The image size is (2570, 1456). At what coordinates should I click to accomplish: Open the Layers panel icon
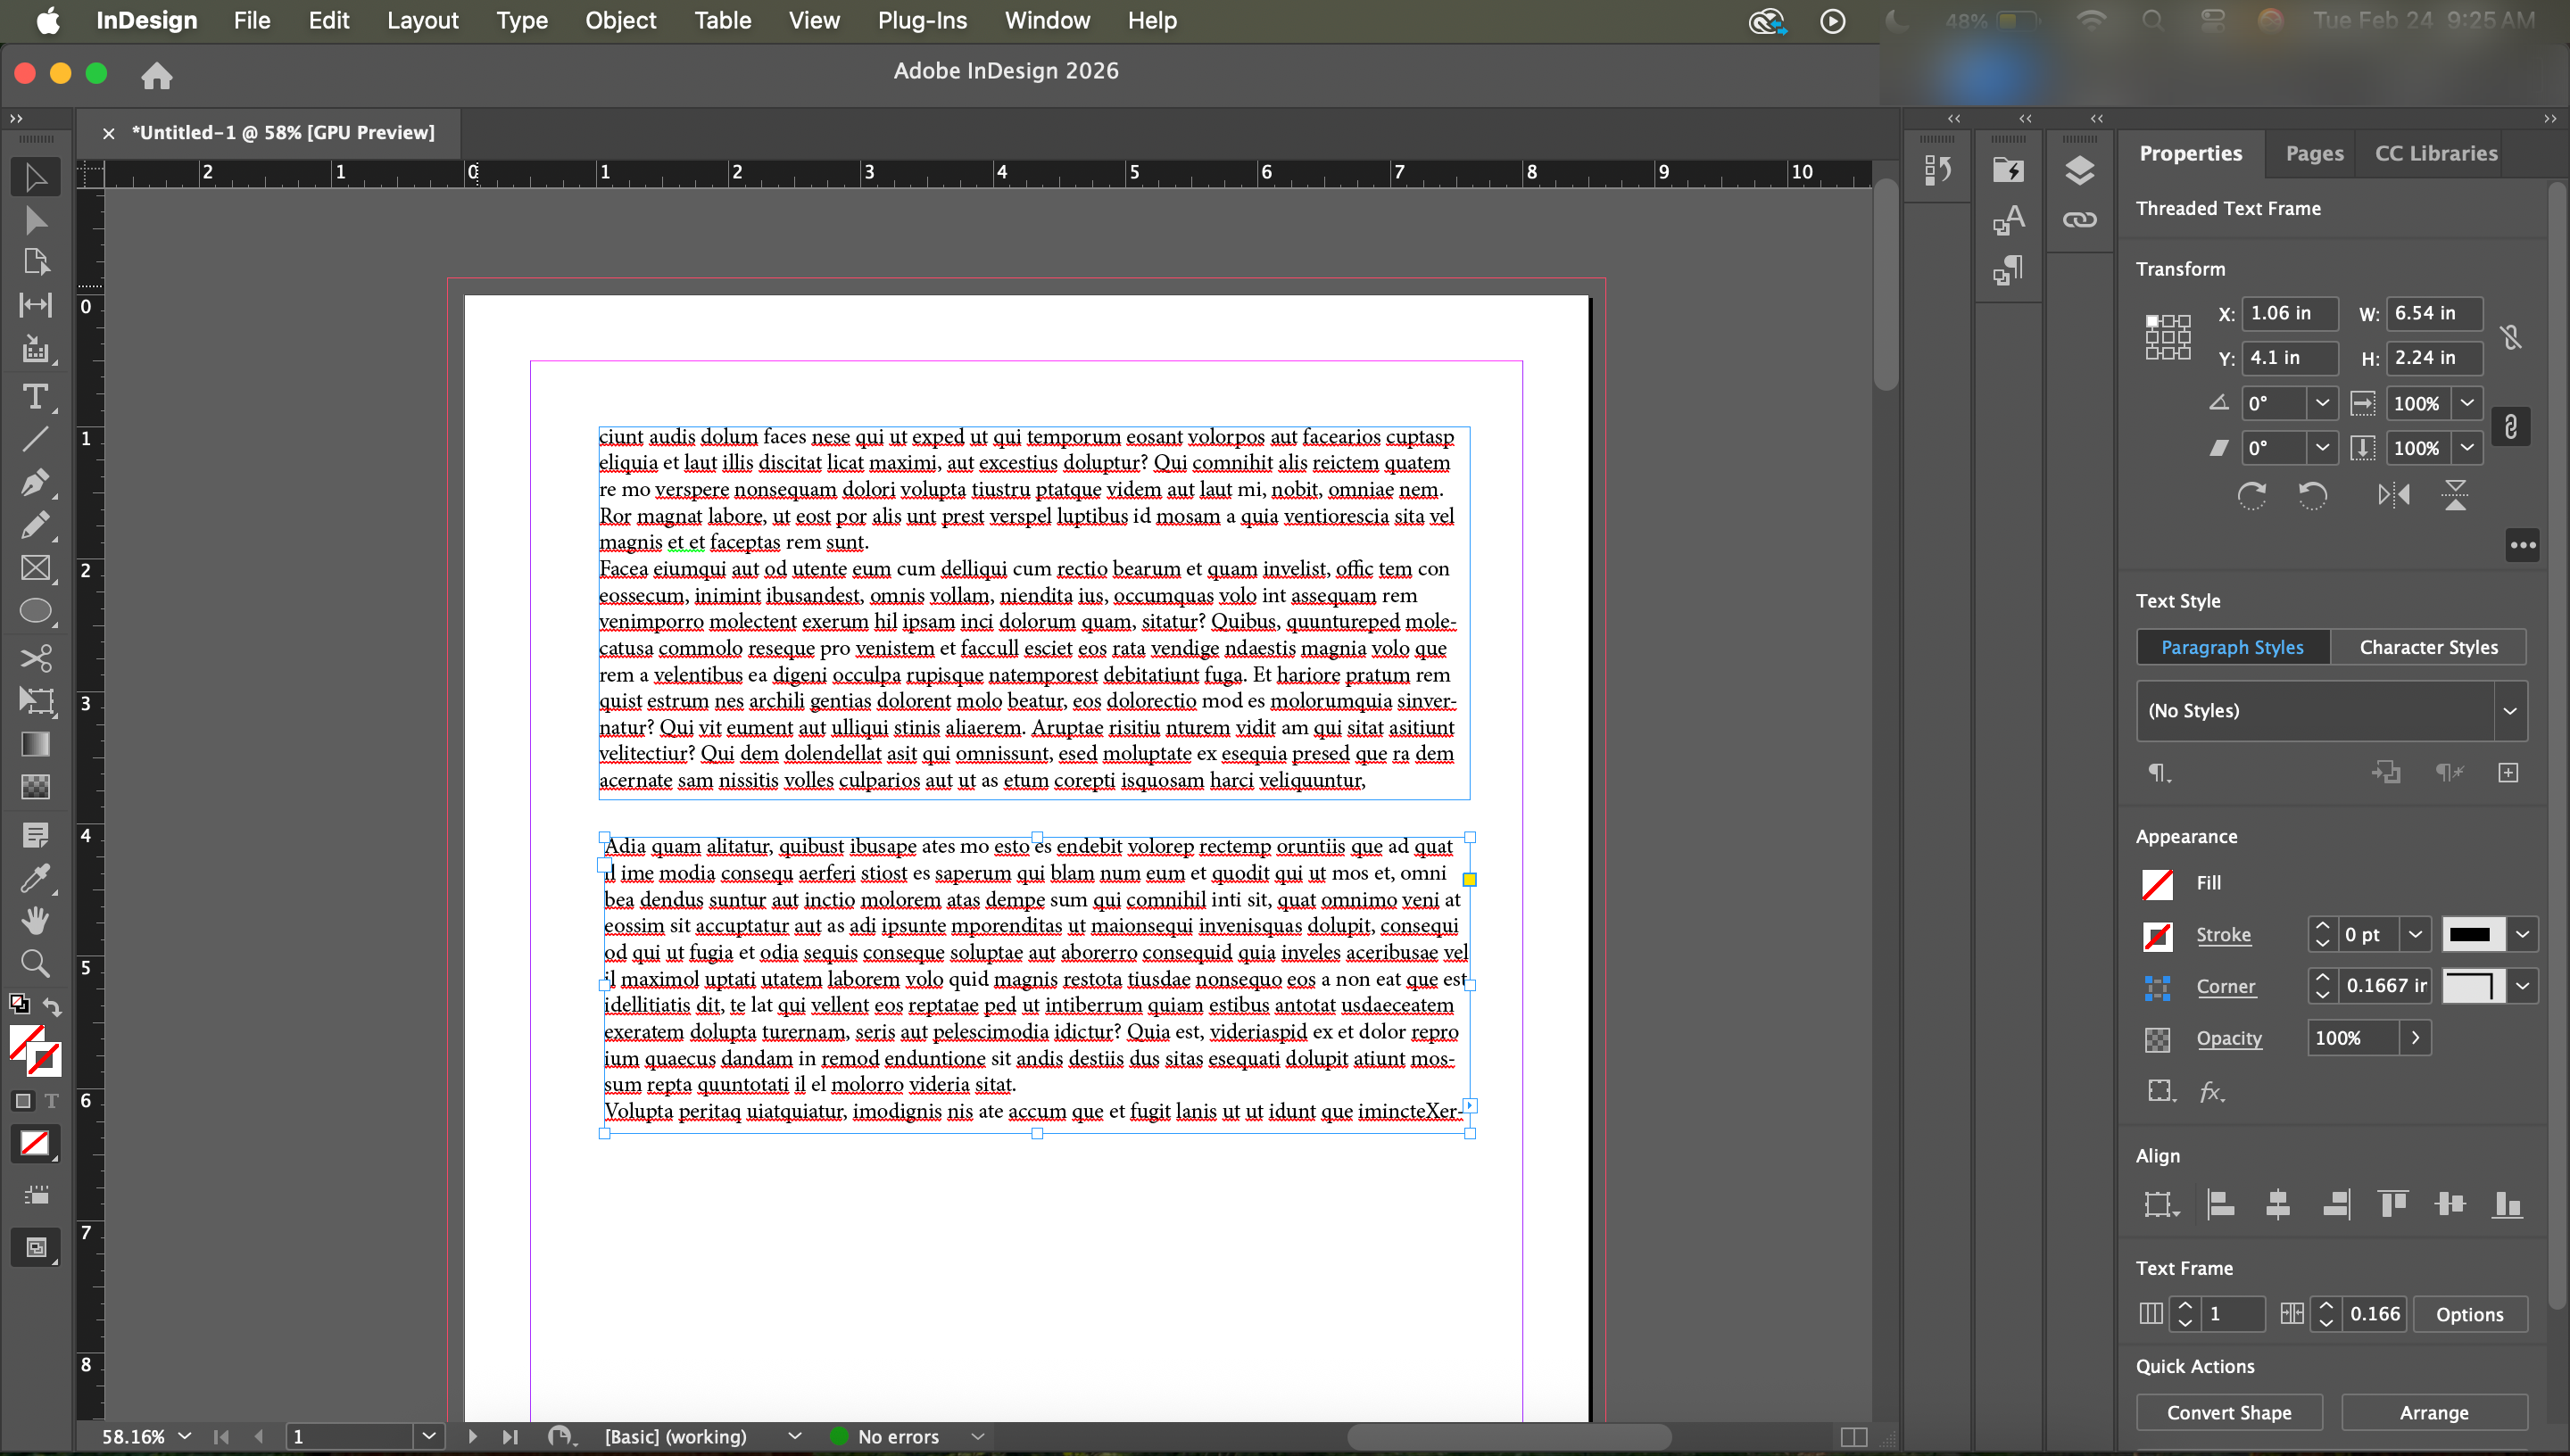[x=2079, y=171]
